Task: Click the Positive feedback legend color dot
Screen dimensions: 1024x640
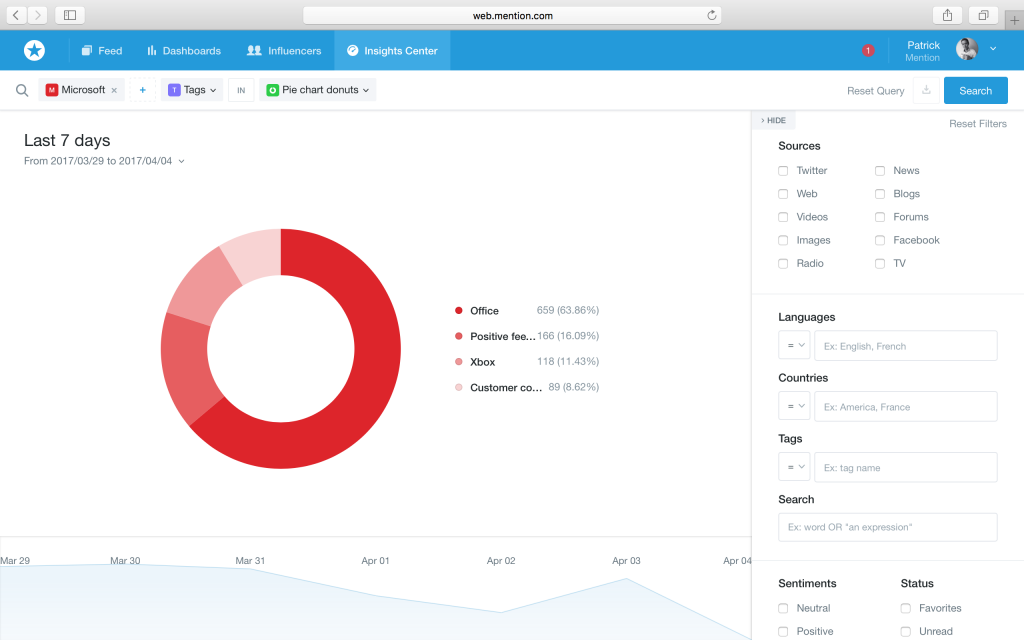Action: [x=458, y=336]
